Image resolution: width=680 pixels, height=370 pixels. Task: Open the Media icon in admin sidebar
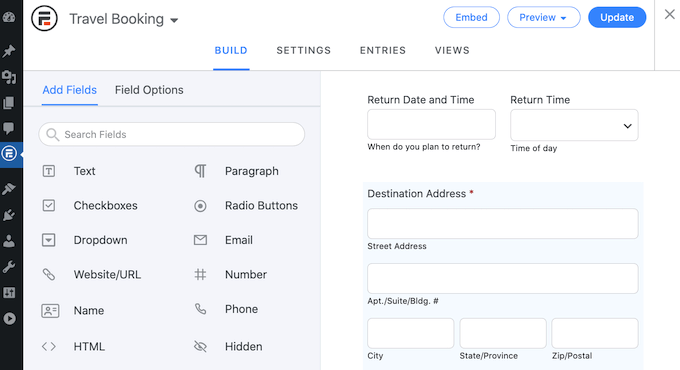(x=9, y=77)
